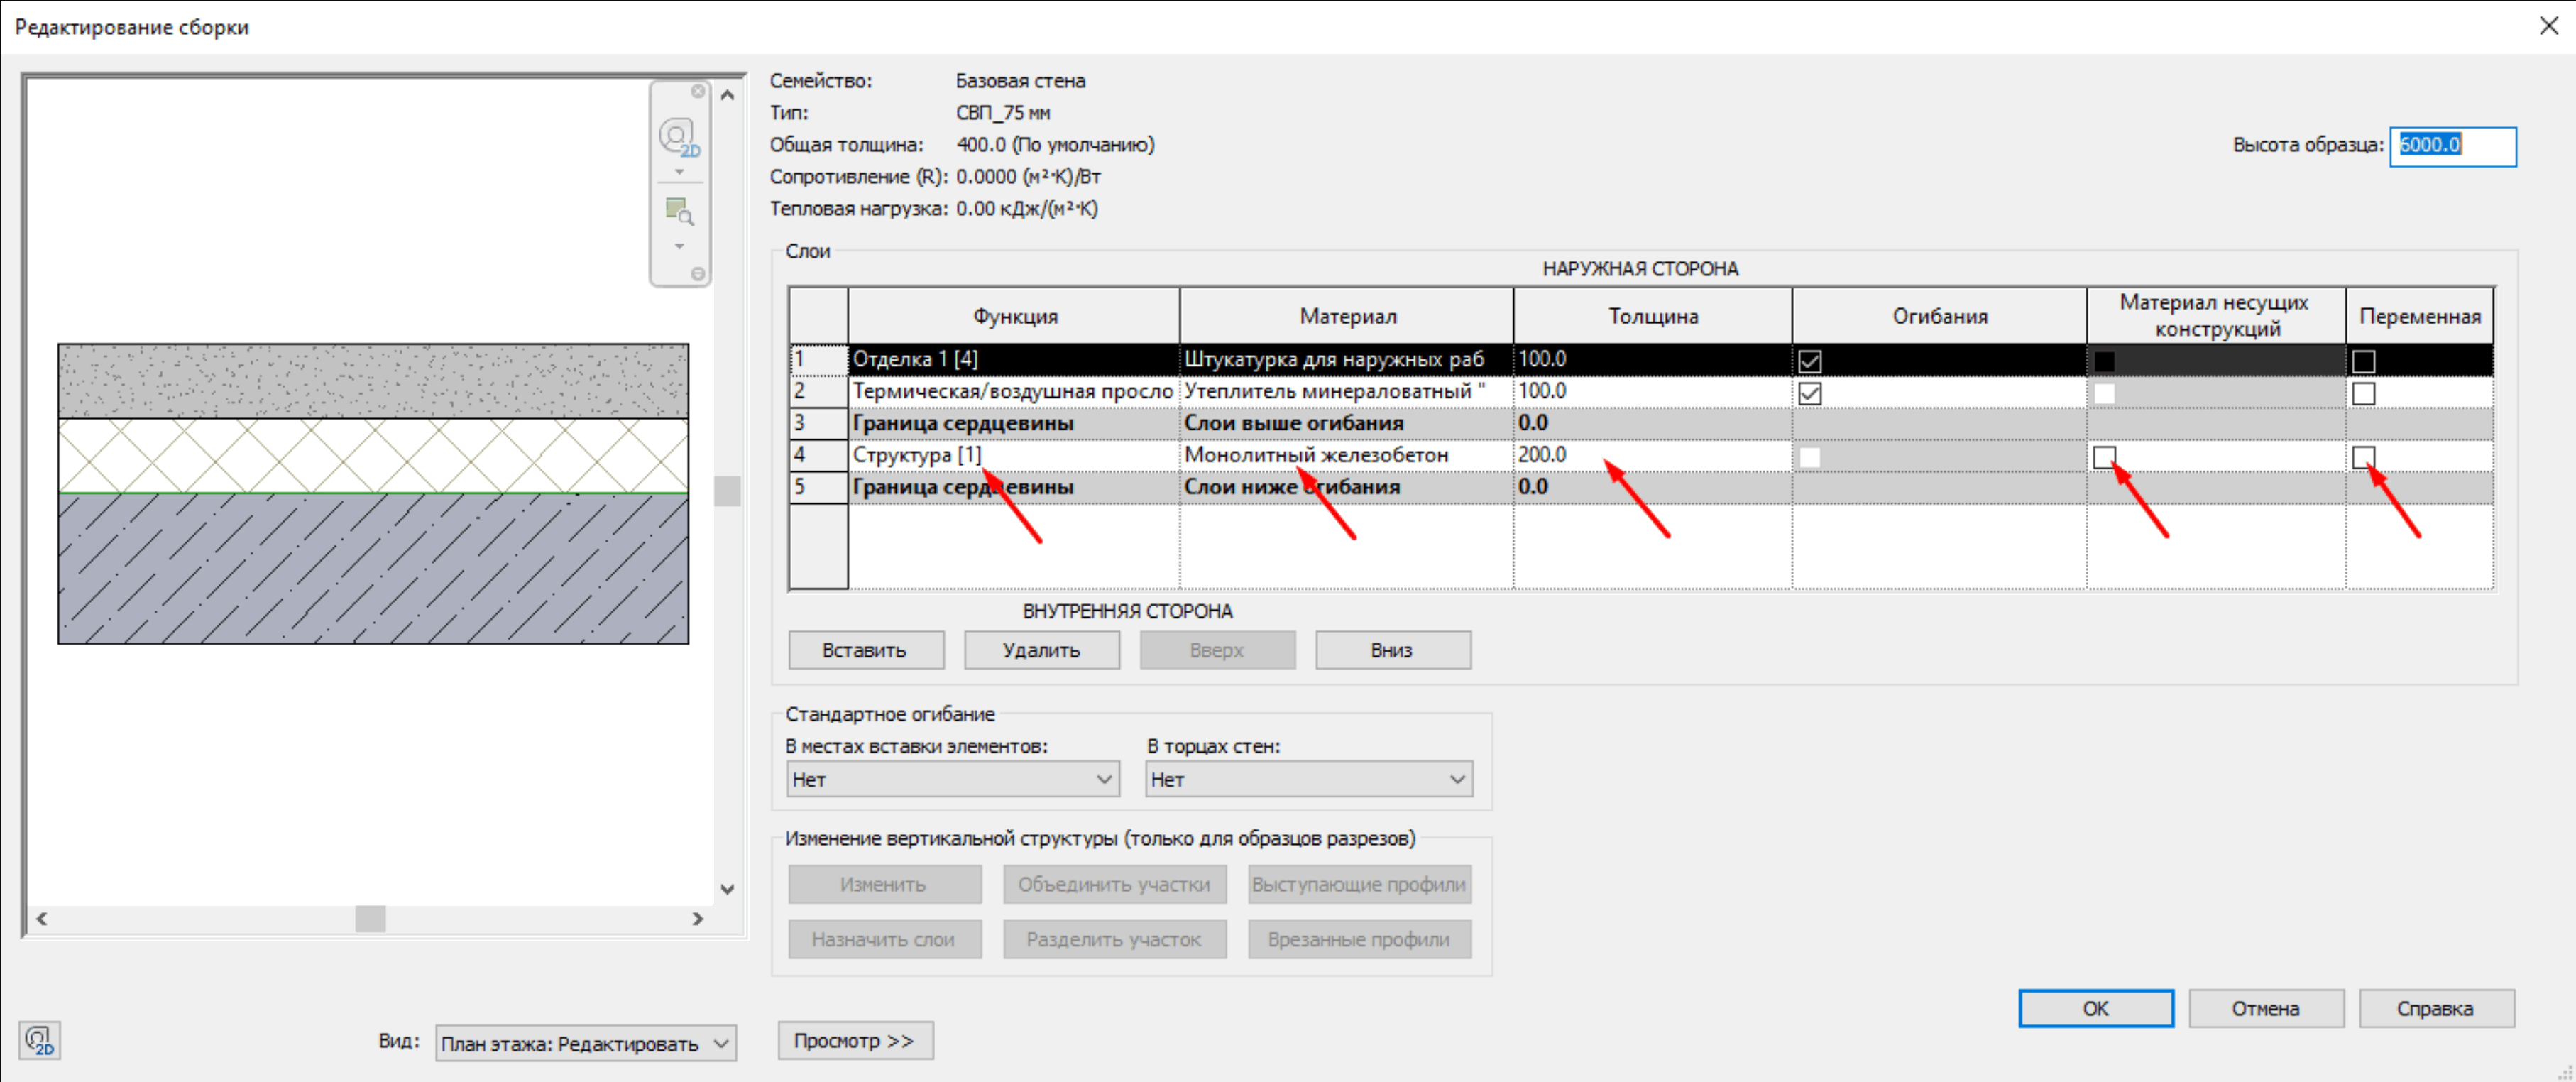Select the Структура [1] function cell
Viewport: 2576px width, 1082px height.
1013,456
